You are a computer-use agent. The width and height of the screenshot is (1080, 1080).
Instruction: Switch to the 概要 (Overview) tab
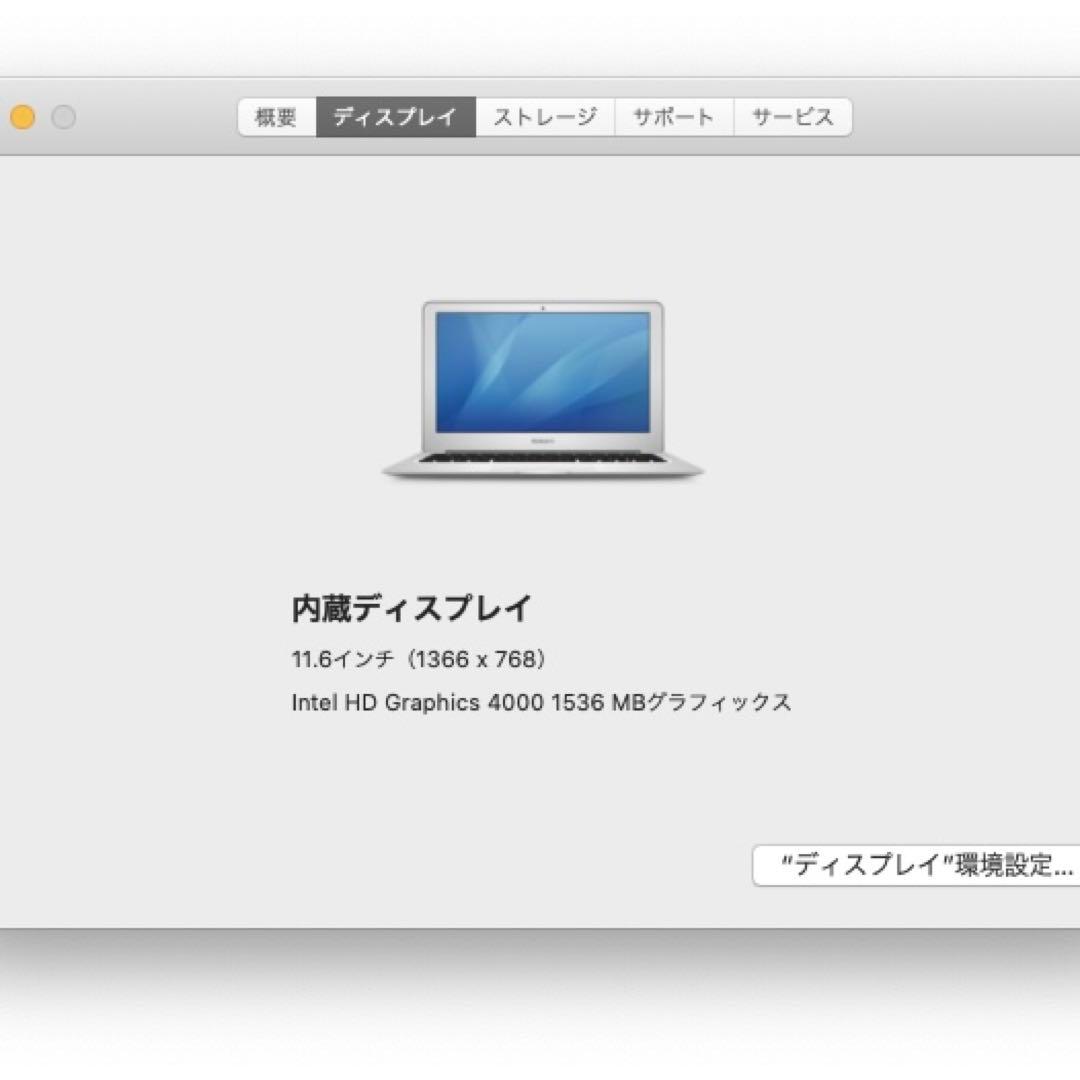coord(275,117)
